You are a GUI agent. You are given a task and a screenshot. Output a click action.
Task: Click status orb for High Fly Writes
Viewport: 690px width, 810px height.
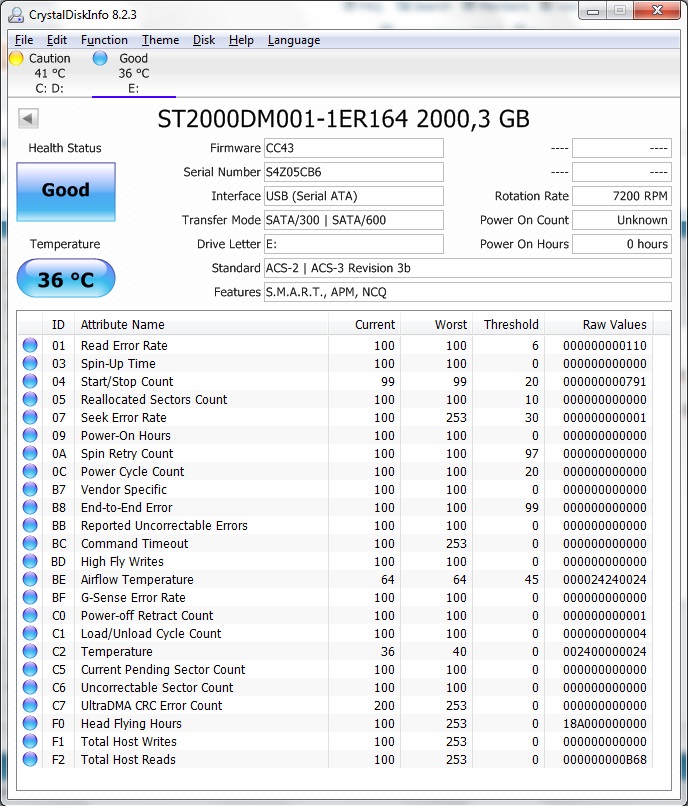click(30, 561)
